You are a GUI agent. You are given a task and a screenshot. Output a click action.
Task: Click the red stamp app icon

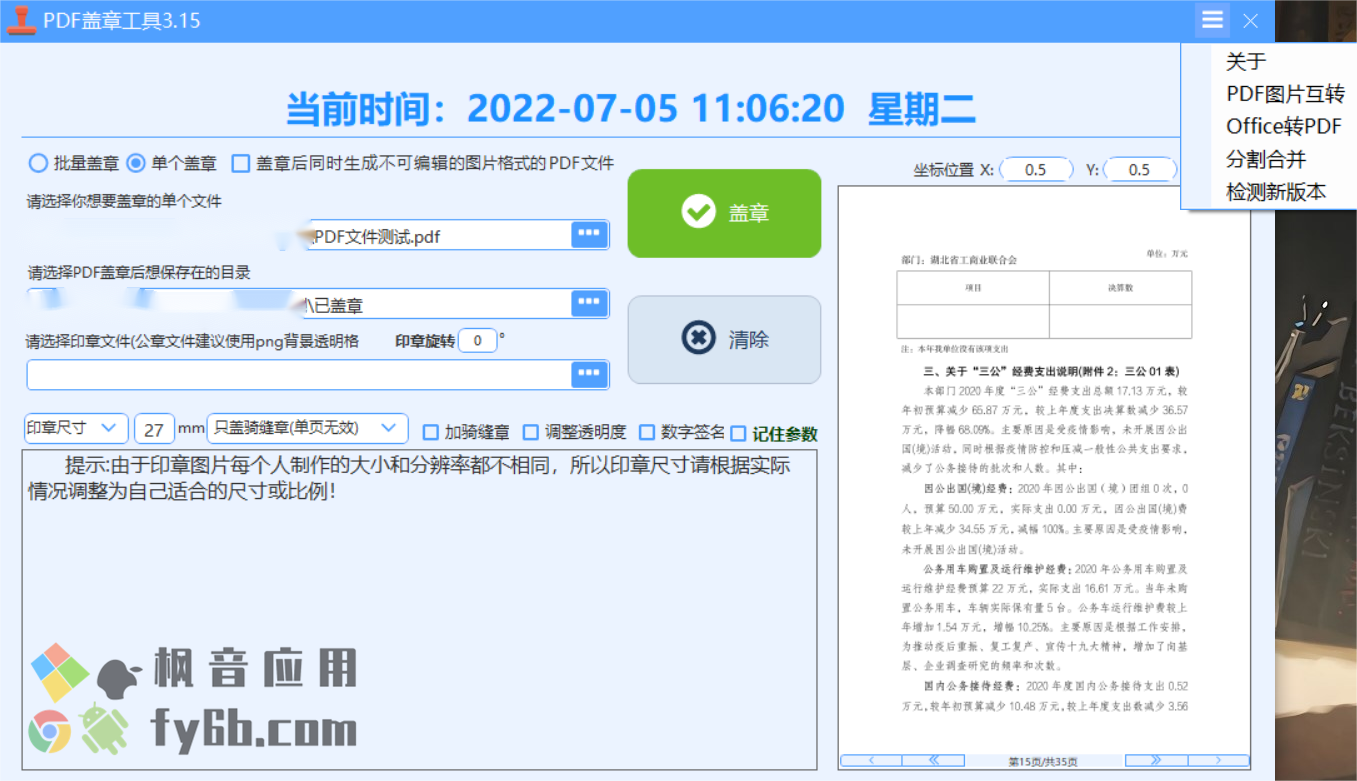[x=22, y=20]
